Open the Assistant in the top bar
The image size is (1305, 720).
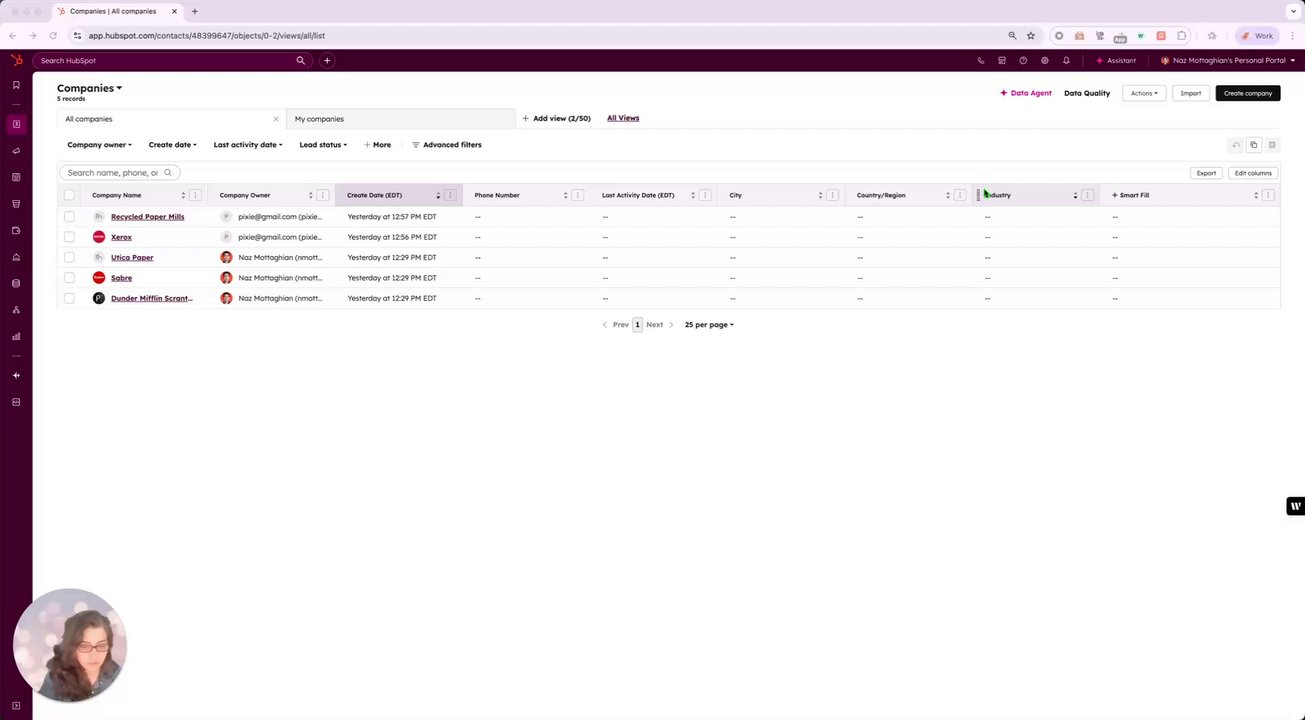tap(1116, 60)
